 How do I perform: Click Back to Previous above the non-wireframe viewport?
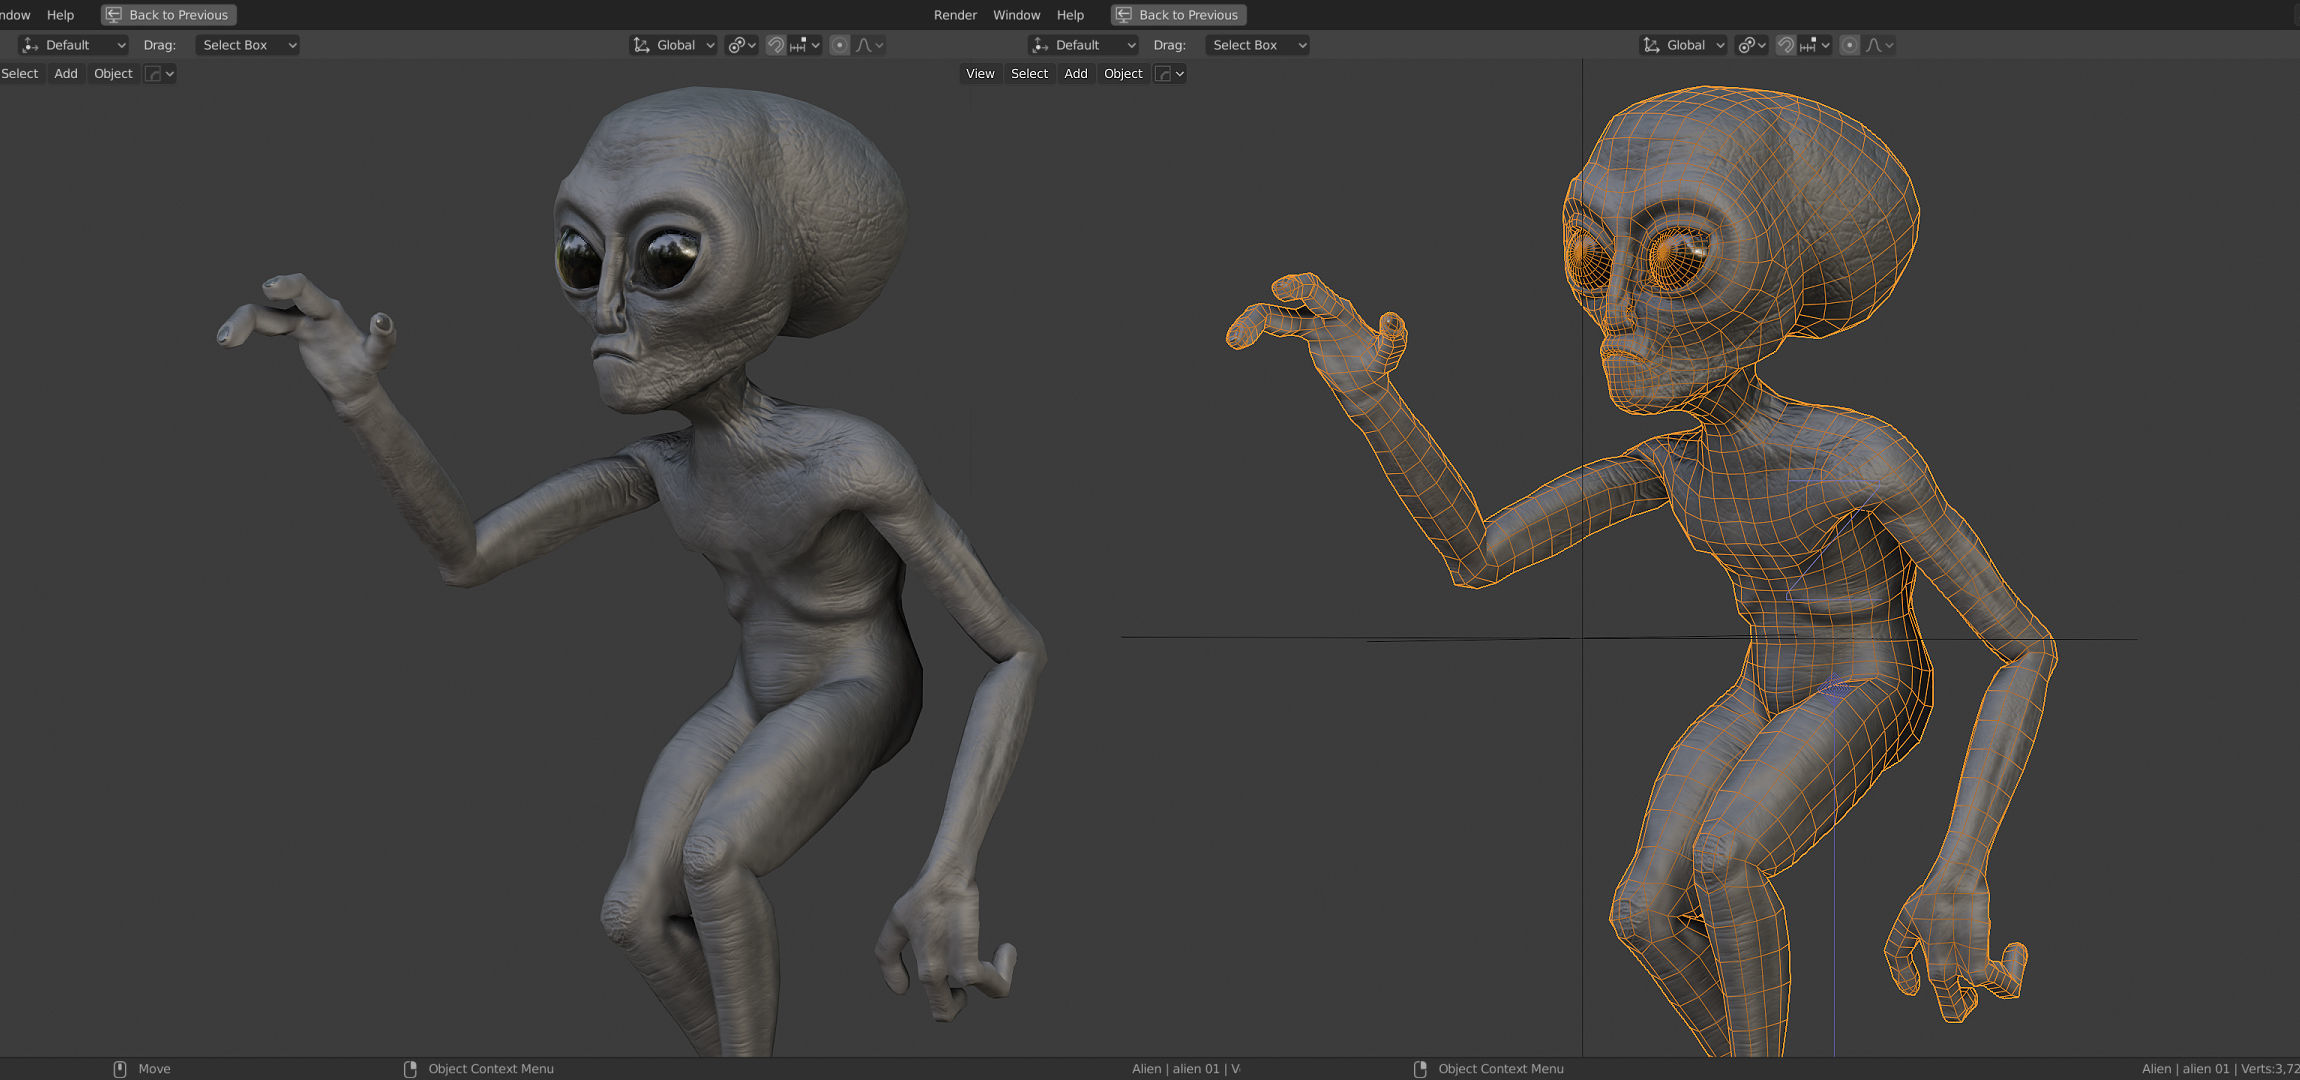coord(168,15)
